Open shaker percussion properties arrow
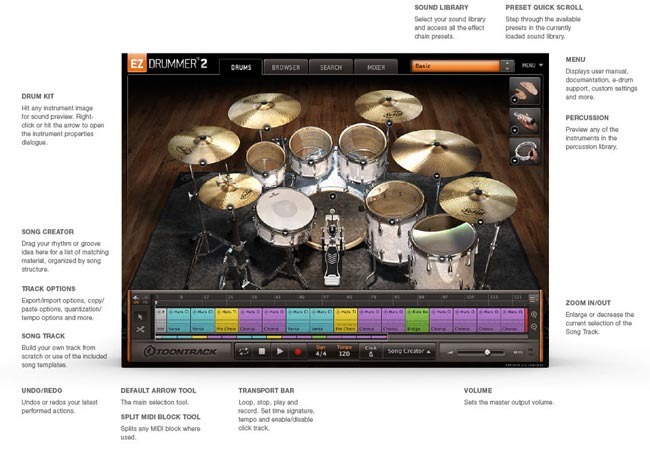 pyautogui.click(x=514, y=130)
